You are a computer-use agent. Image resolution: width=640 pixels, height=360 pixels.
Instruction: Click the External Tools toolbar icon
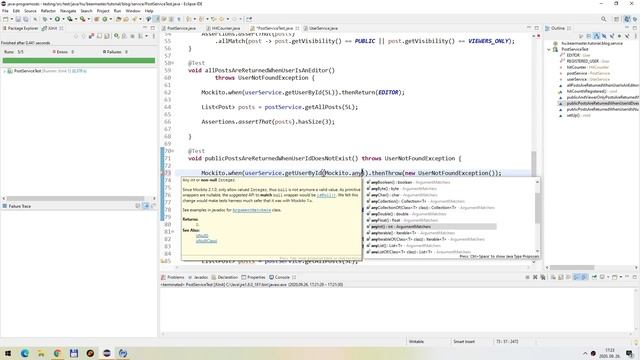[x=82, y=19]
